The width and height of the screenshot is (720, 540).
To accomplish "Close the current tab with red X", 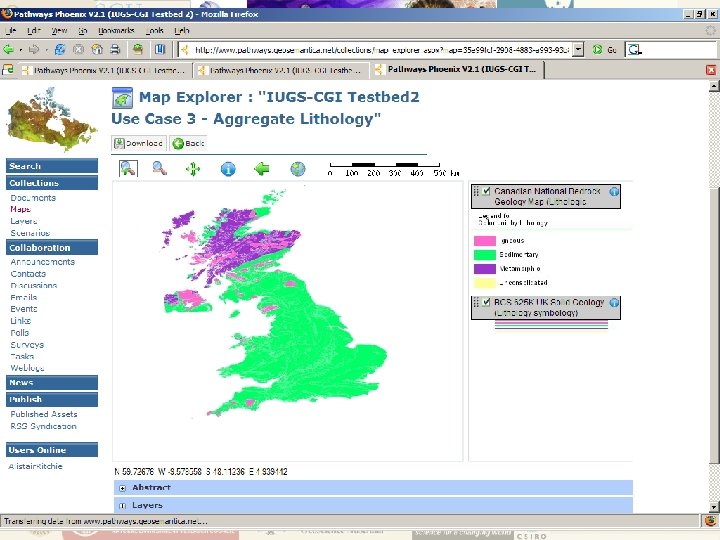I will [x=711, y=70].
